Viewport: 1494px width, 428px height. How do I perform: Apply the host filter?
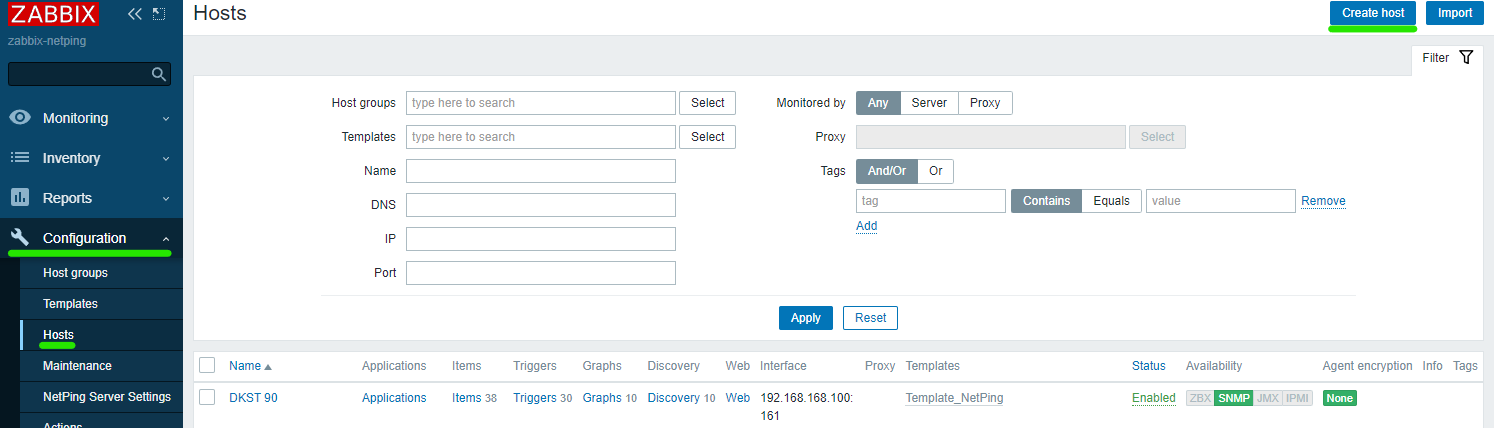click(805, 318)
